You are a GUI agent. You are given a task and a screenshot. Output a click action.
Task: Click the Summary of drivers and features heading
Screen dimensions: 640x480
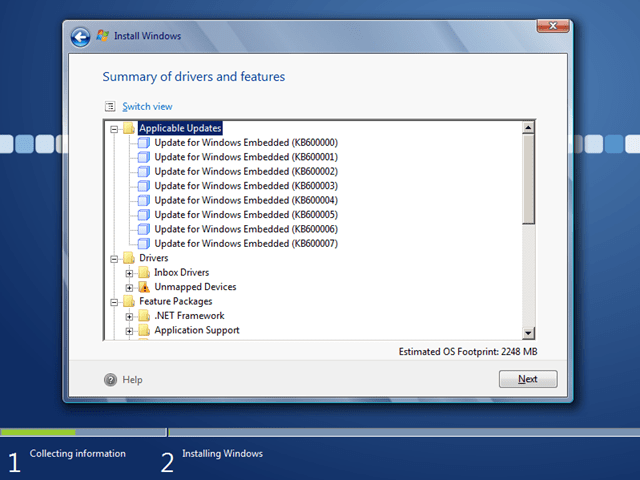point(193,77)
